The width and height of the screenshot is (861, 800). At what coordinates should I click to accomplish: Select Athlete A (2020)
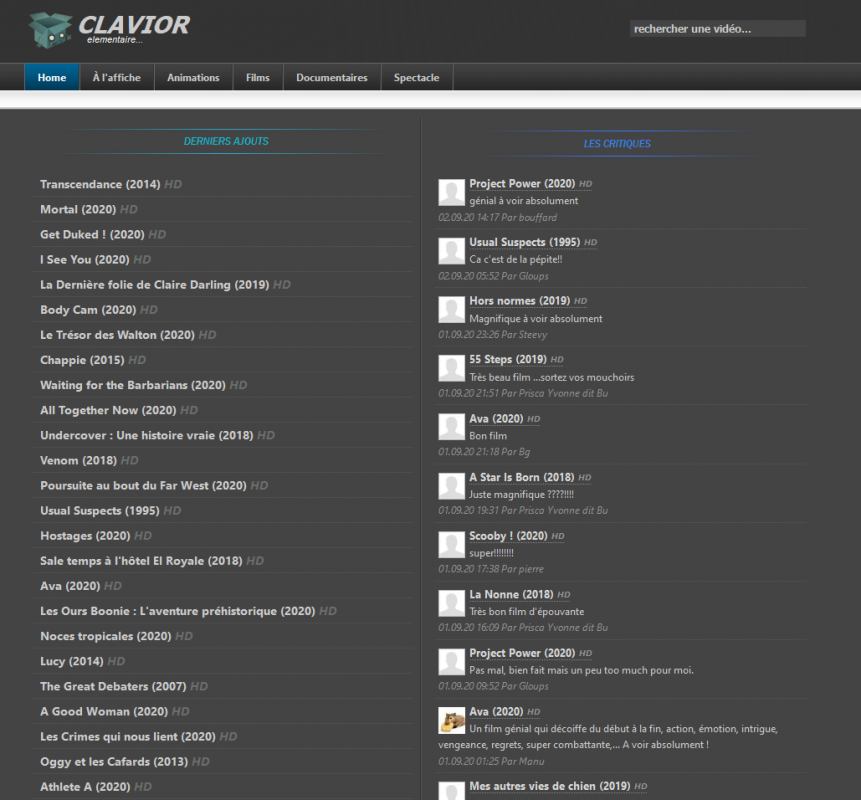click(85, 787)
